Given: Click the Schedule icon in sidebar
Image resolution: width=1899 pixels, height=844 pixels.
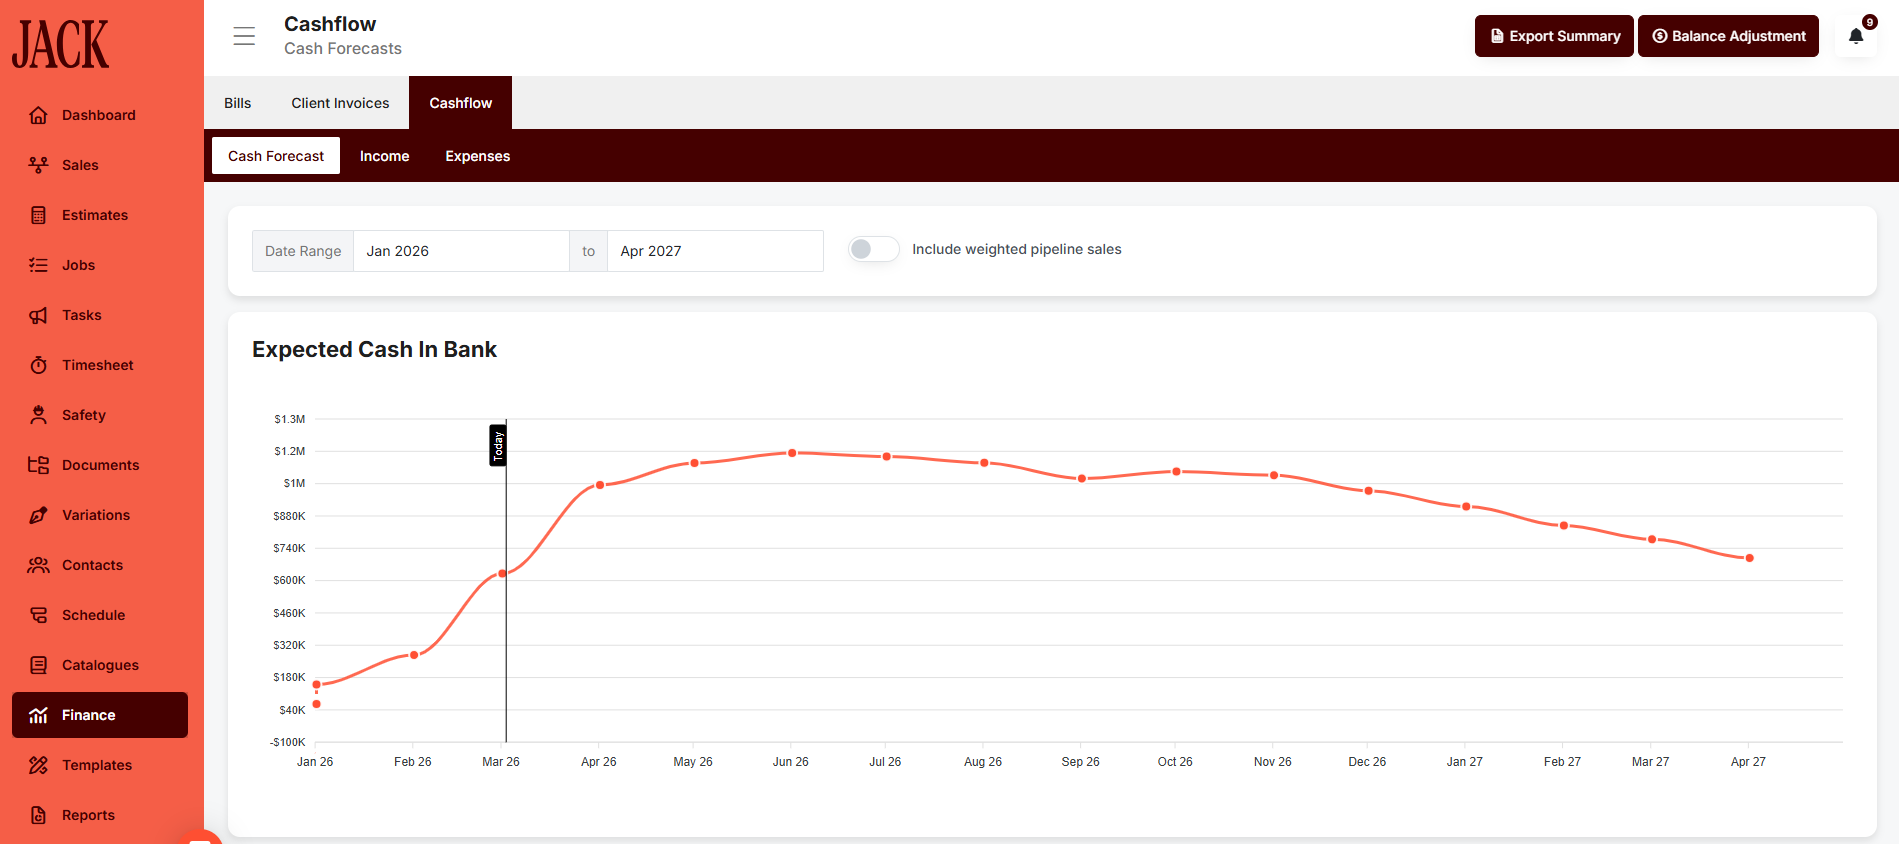Looking at the screenshot, I should tap(38, 615).
